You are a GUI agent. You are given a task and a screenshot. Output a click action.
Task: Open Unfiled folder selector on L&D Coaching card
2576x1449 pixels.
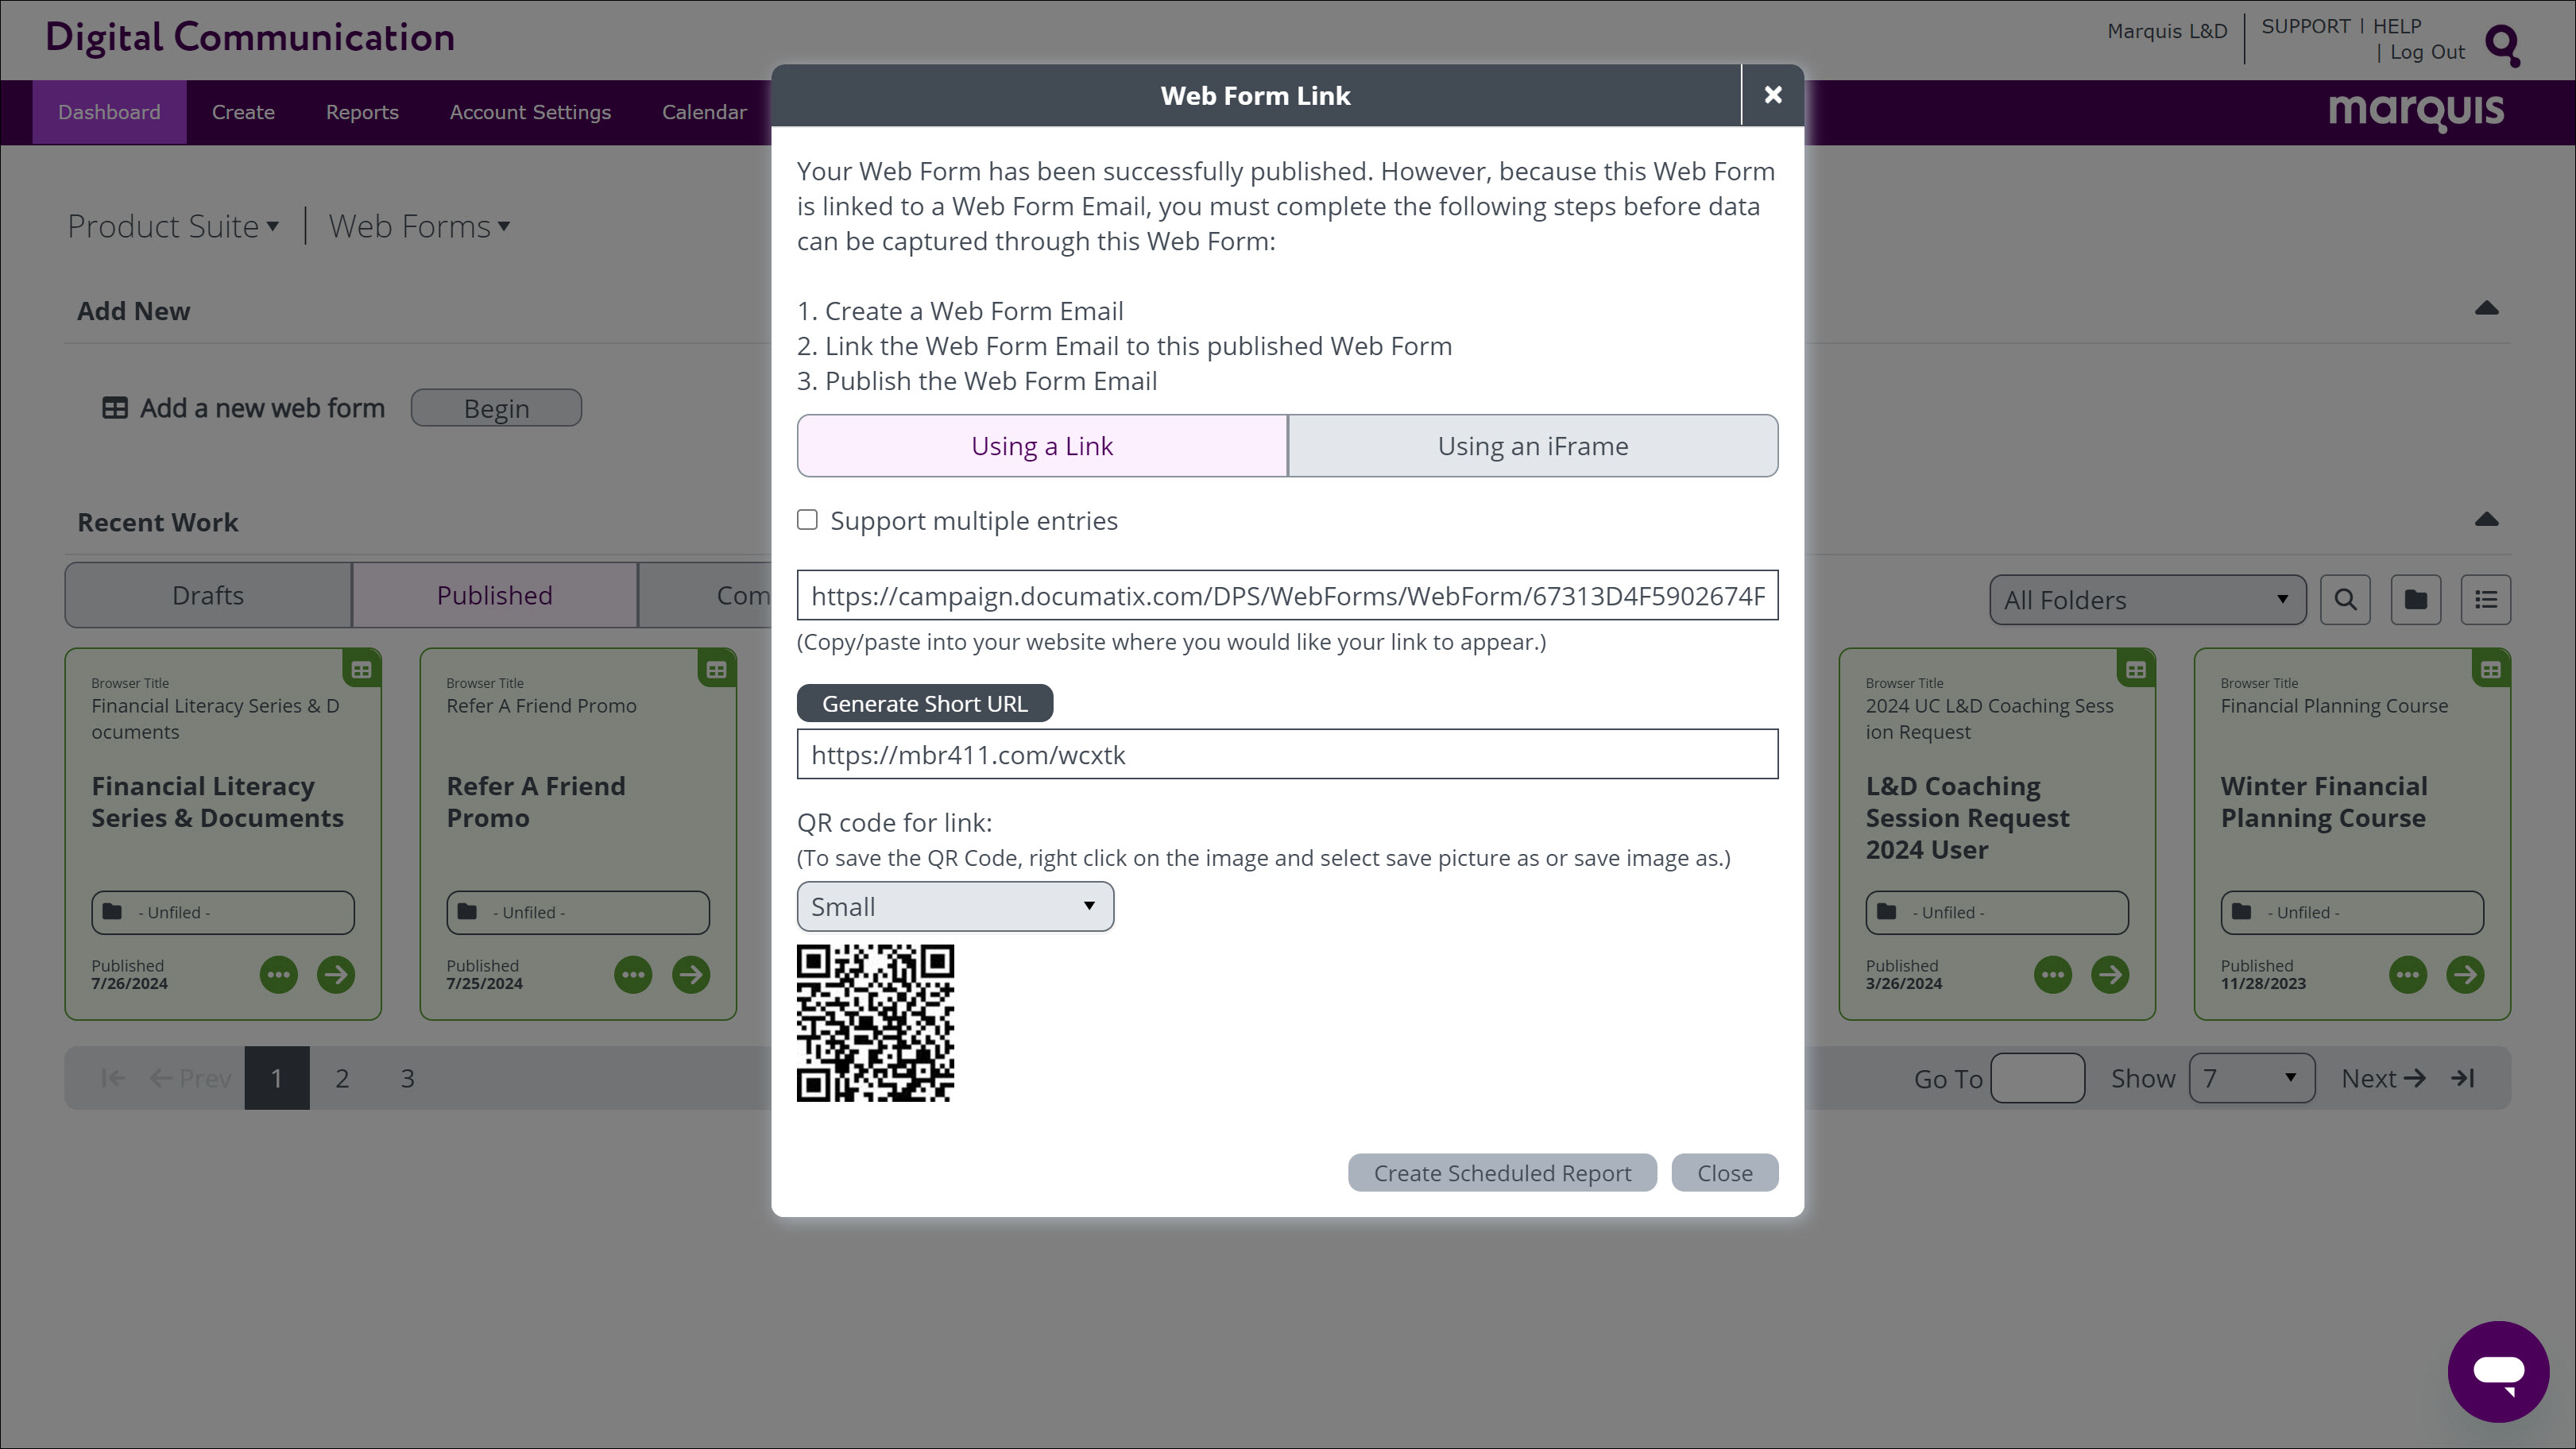(x=1997, y=912)
